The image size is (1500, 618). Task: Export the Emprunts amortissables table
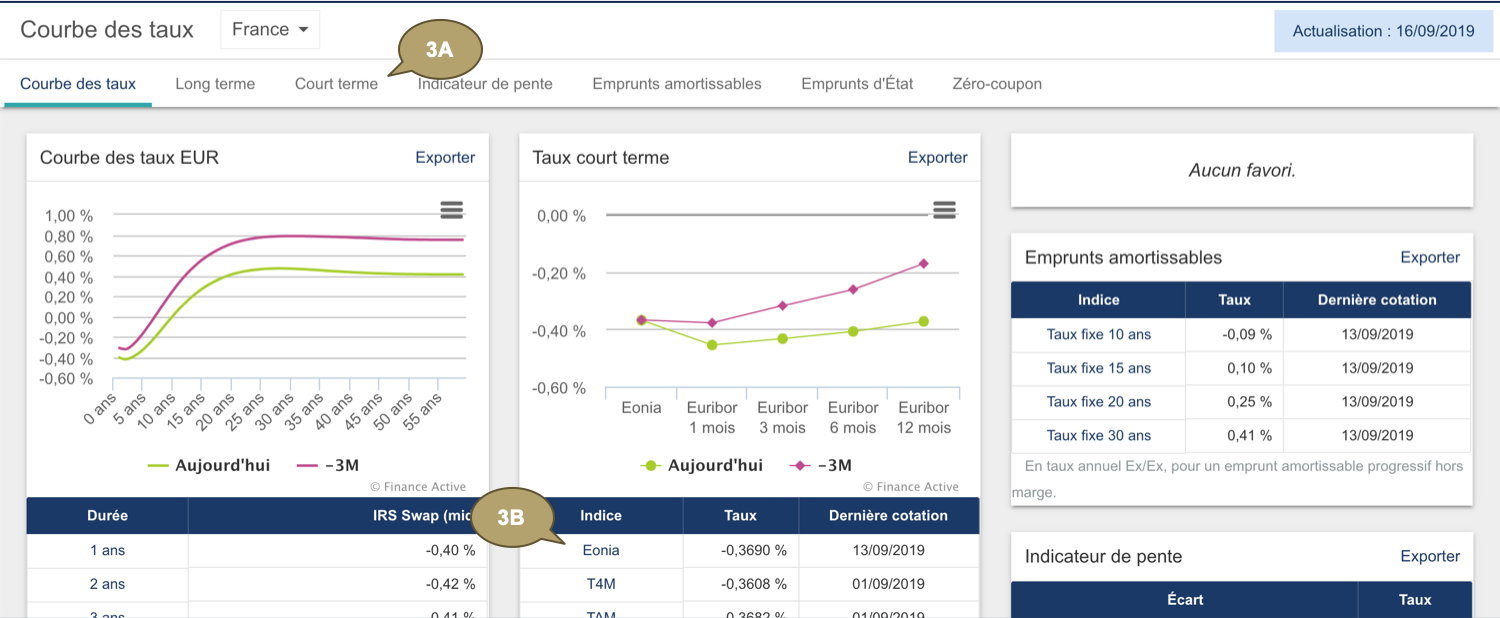(x=1430, y=257)
